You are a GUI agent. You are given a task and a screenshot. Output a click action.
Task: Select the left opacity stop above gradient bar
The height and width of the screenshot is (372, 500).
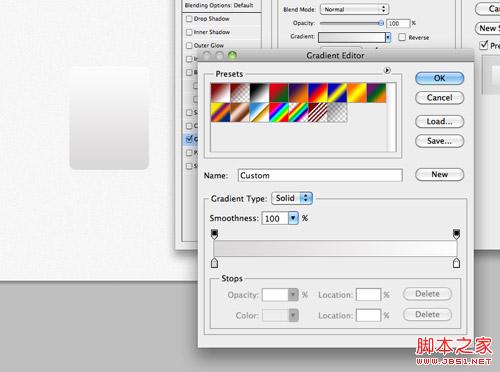[x=215, y=234]
